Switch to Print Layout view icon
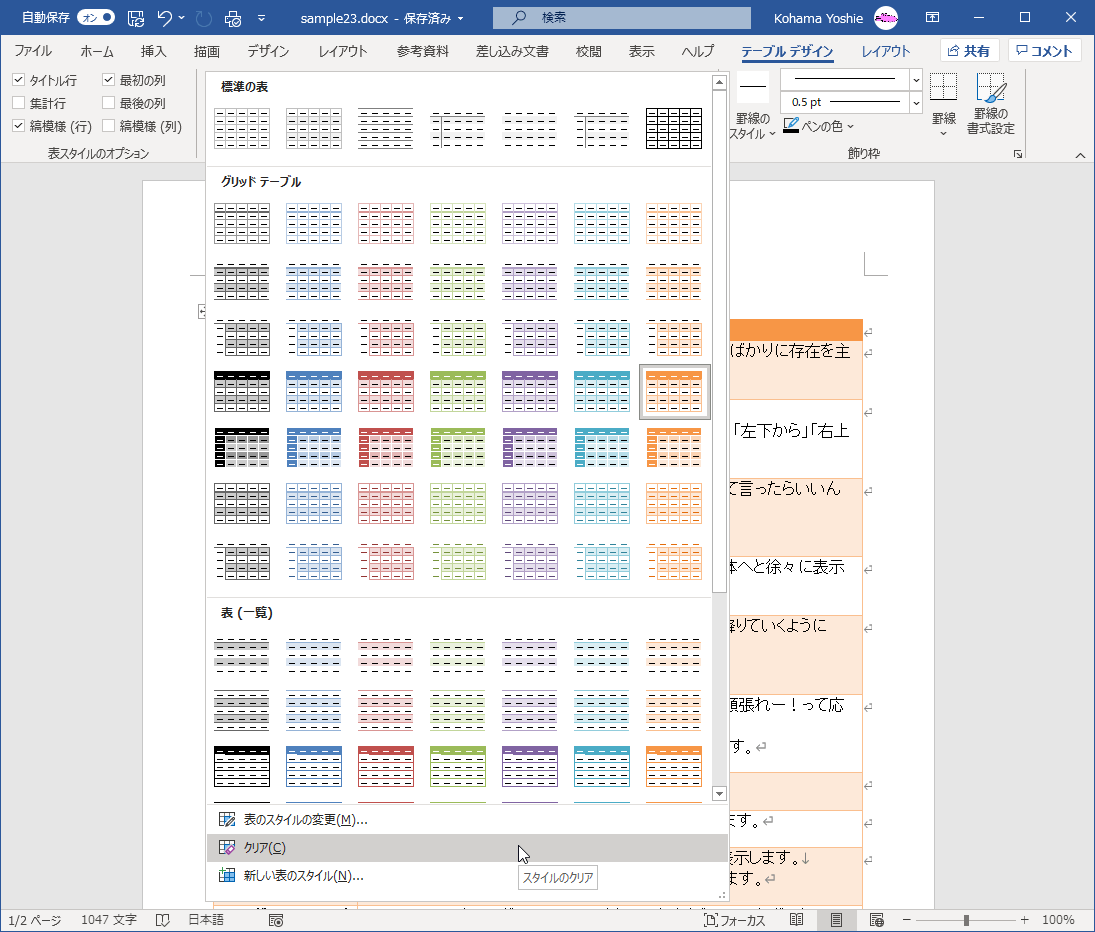The image size is (1095, 932). pos(836,919)
